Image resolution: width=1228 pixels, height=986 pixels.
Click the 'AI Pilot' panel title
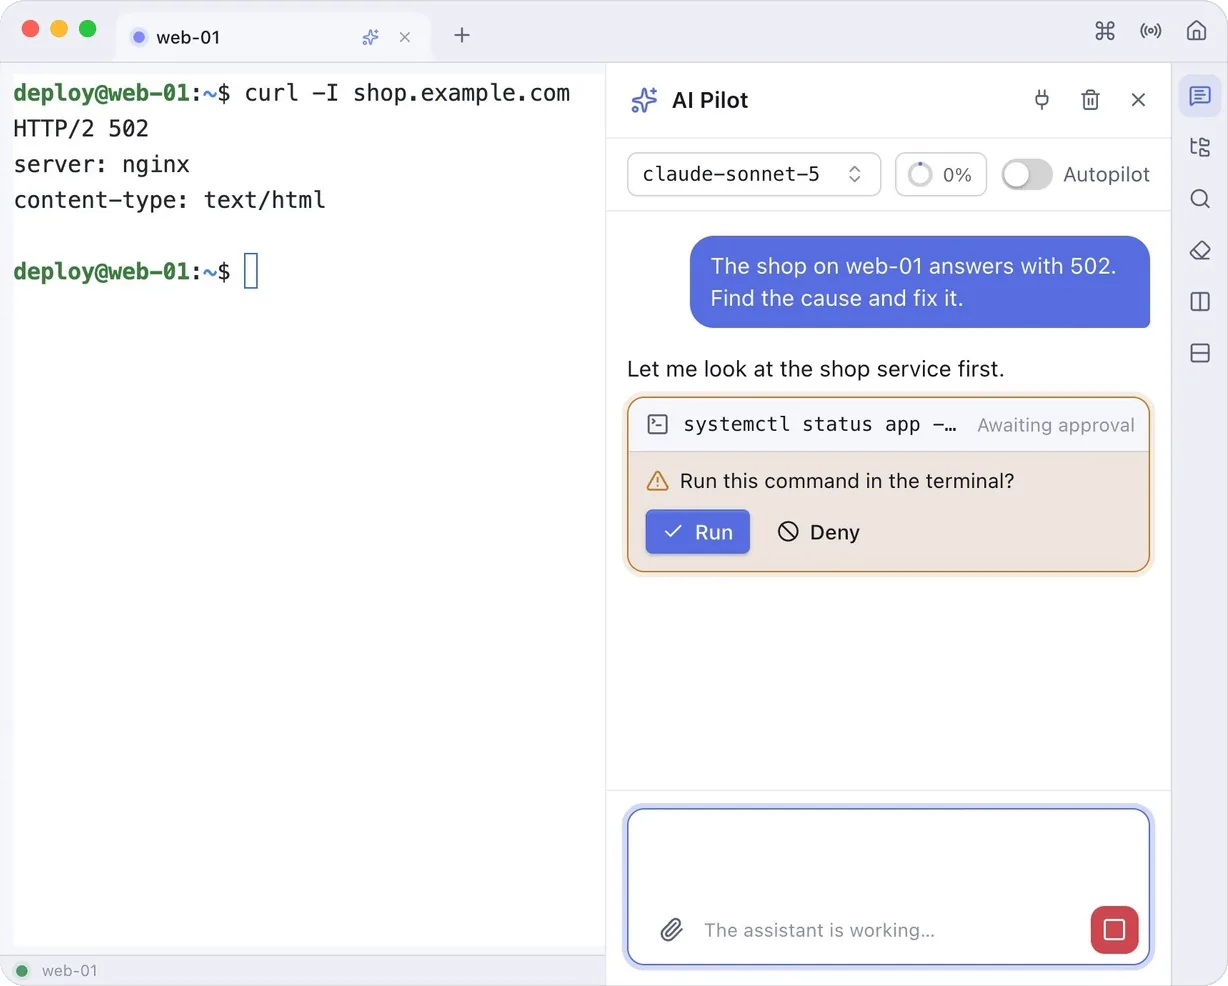710,100
